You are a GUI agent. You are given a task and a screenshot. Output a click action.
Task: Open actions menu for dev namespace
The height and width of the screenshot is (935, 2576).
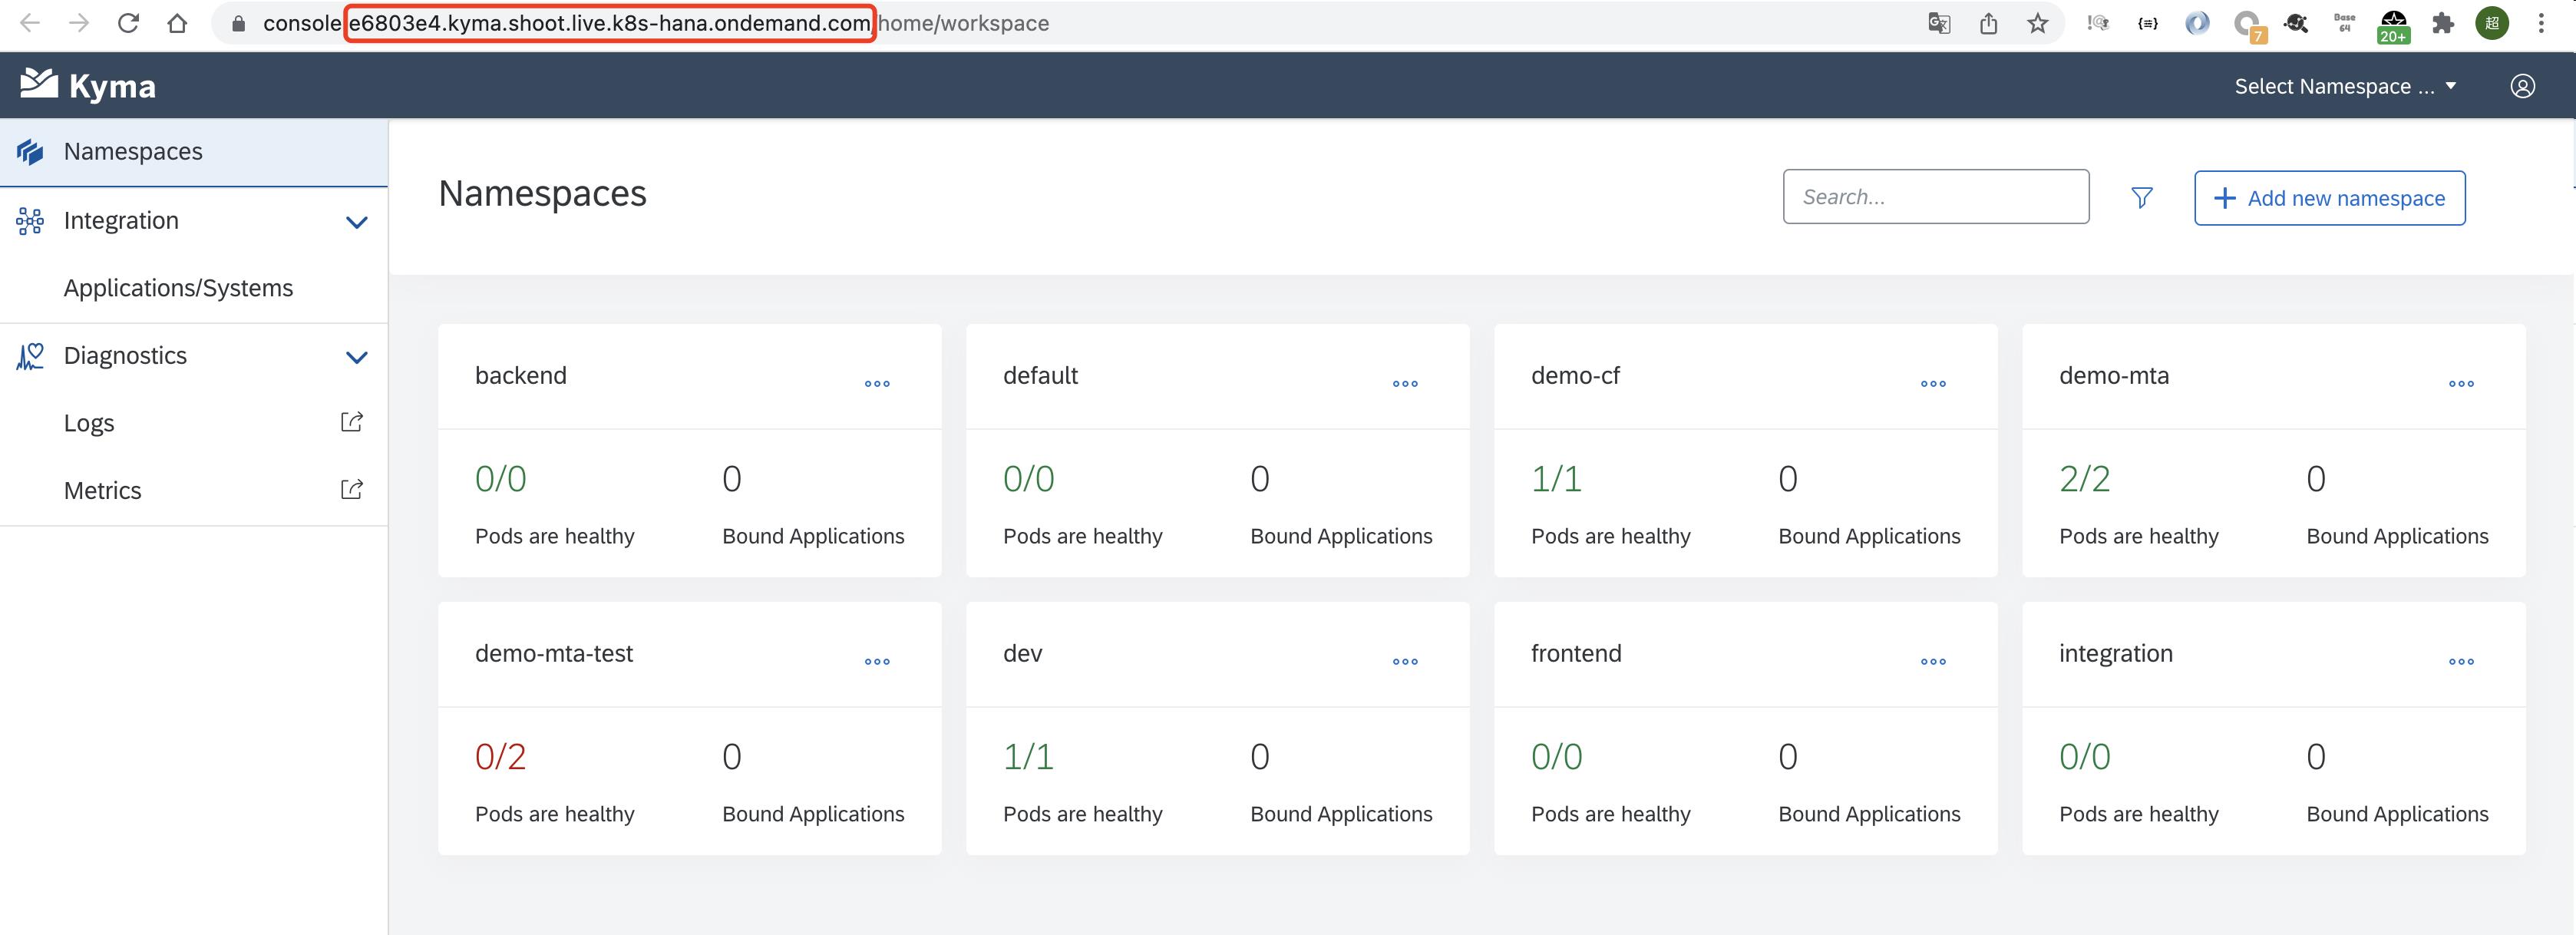click(x=1405, y=662)
